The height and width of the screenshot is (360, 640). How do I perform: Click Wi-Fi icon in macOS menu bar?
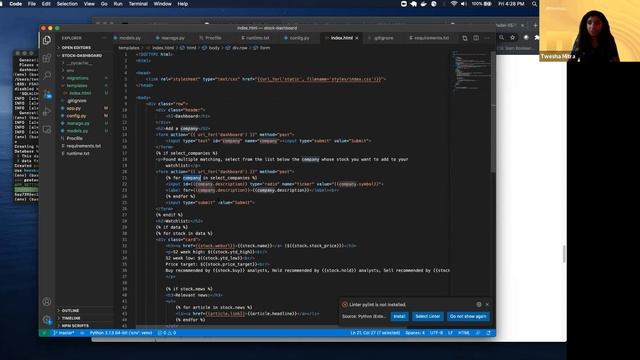pyautogui.click(x=453, y=4)
